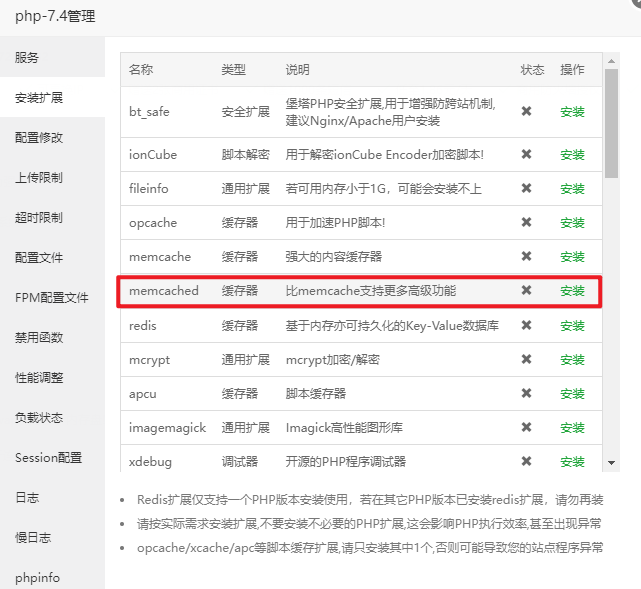Click the 安全扩展 type cell
The width and height of the screenshot is (641, 589).
click(x=245, y=112)
